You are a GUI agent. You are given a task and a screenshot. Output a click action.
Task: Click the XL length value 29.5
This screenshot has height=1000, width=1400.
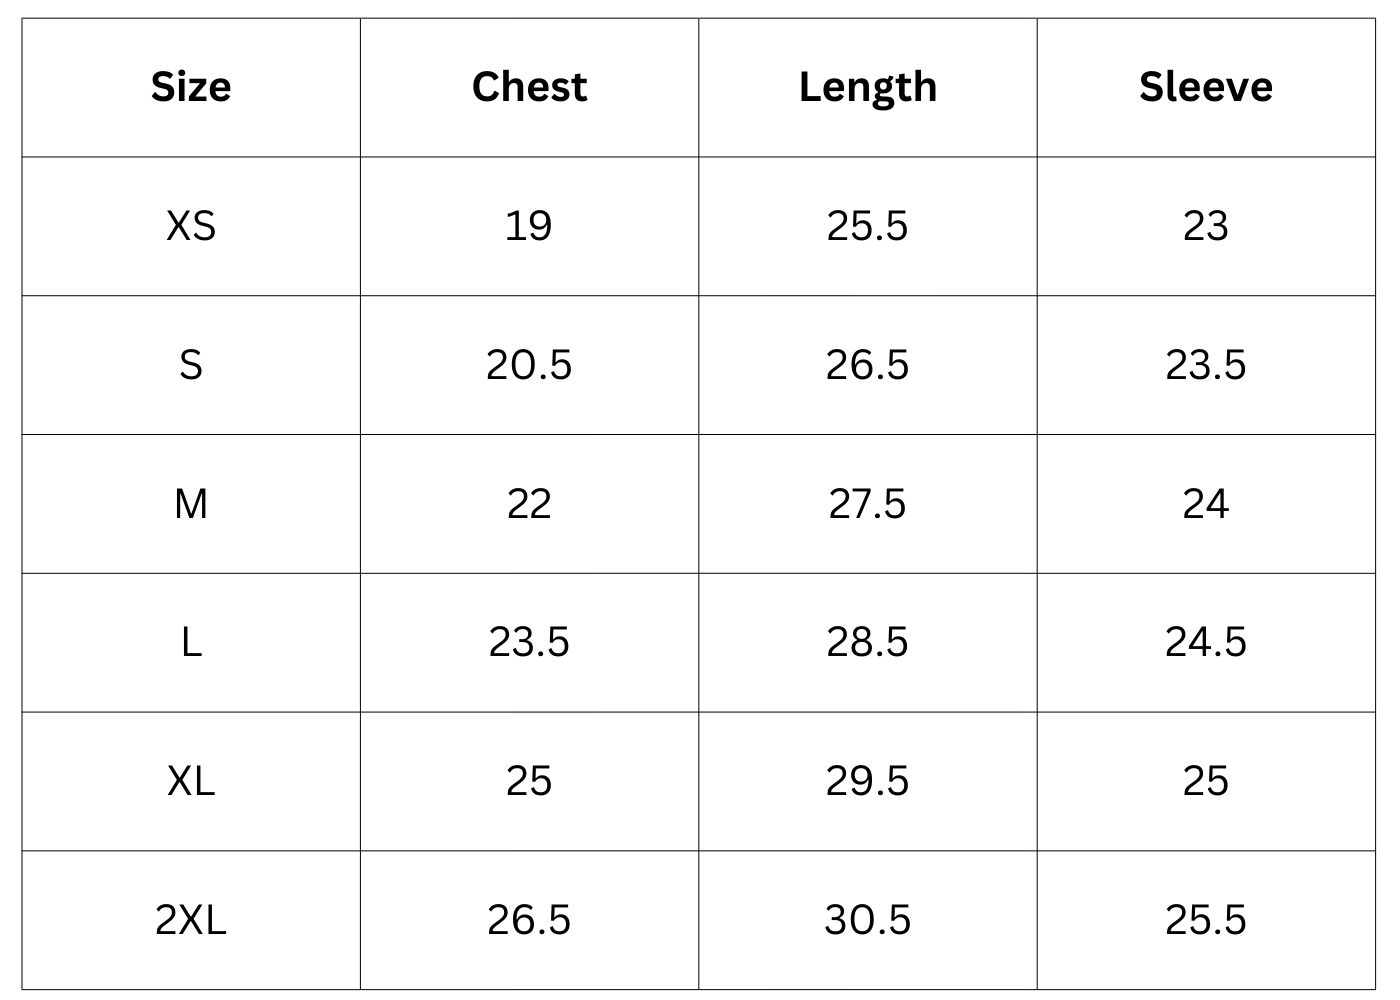(867, 781)
